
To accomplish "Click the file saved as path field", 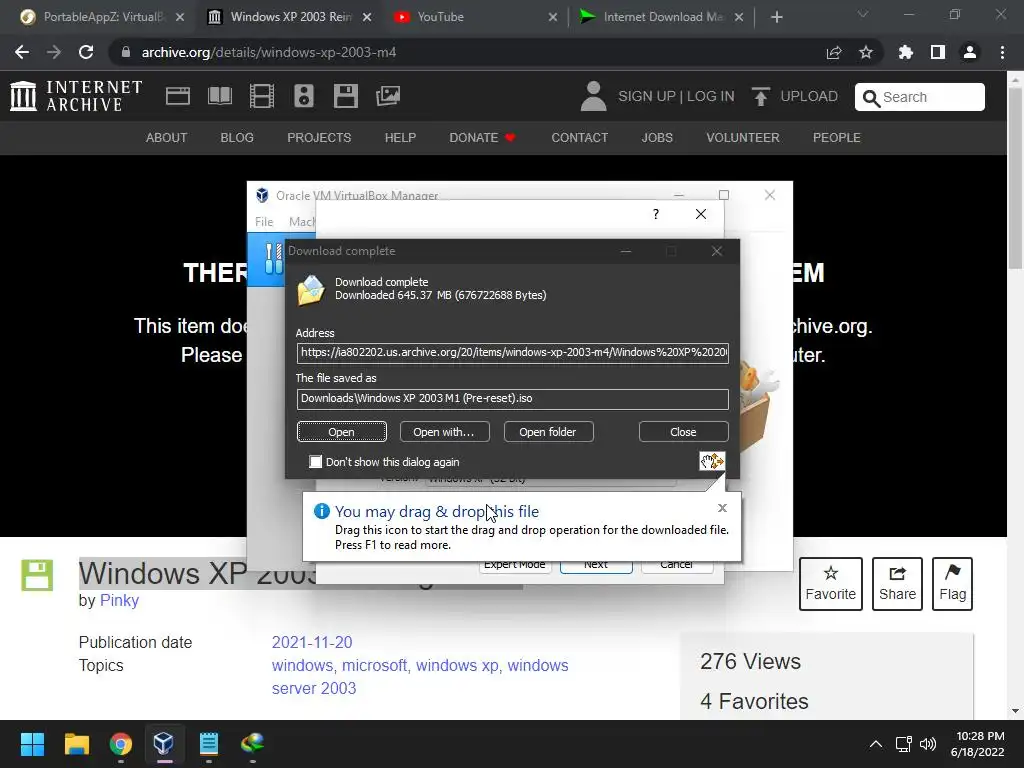I will click(x=513, y=399).
